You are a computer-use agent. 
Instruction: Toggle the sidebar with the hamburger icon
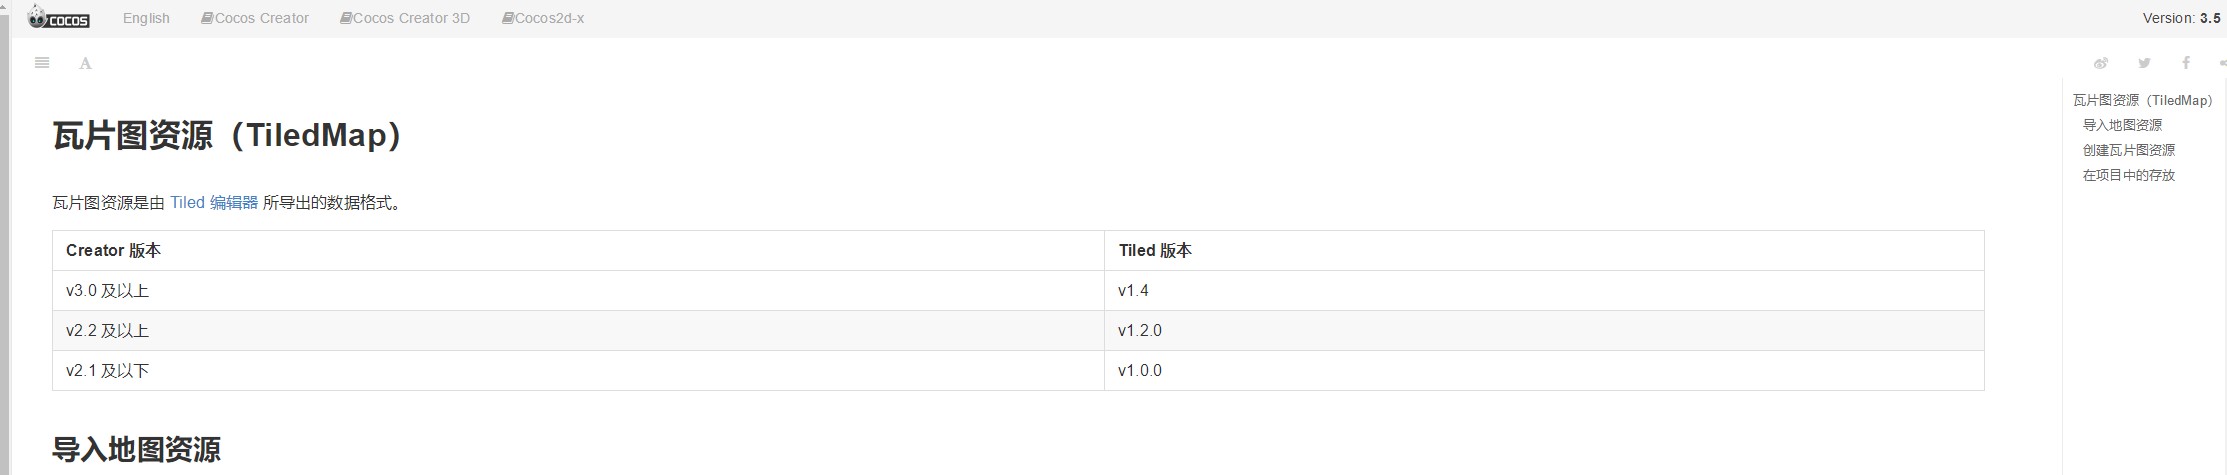[42, 63]
